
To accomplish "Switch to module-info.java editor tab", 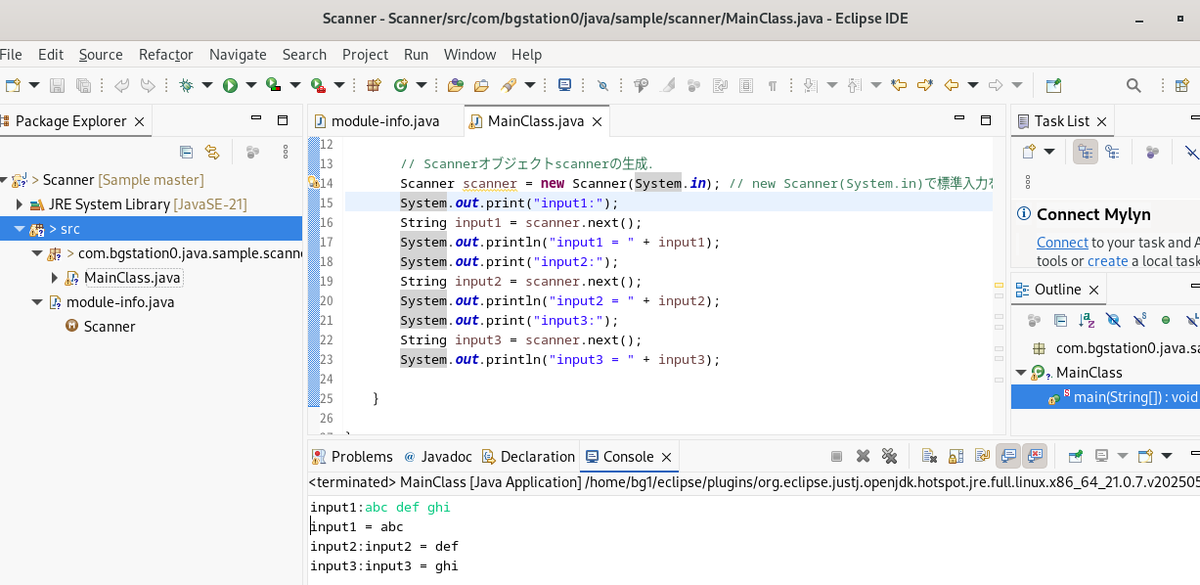I will 385,121.
